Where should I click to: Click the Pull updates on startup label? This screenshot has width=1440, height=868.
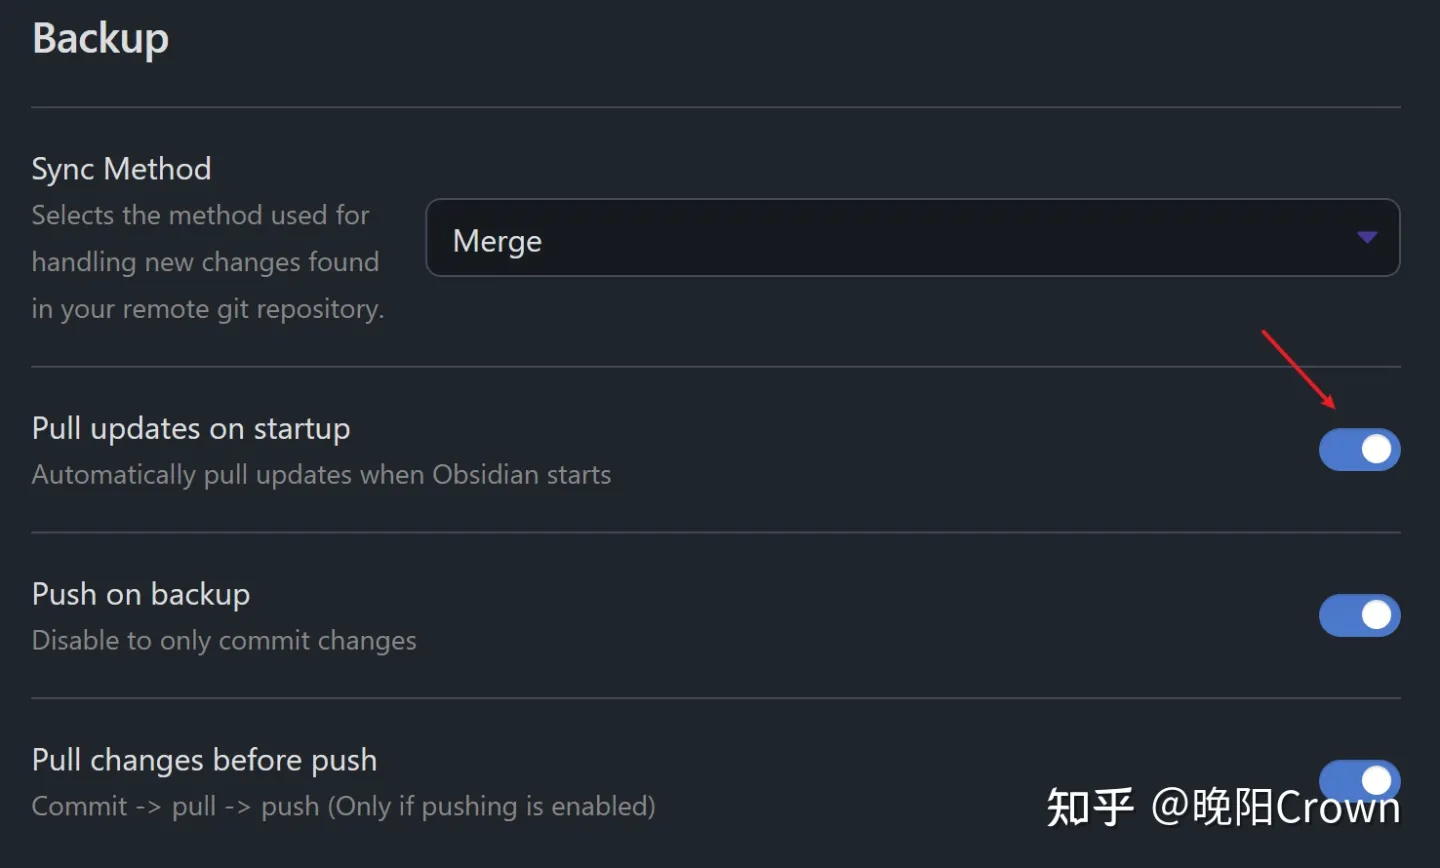click(191, 429)
